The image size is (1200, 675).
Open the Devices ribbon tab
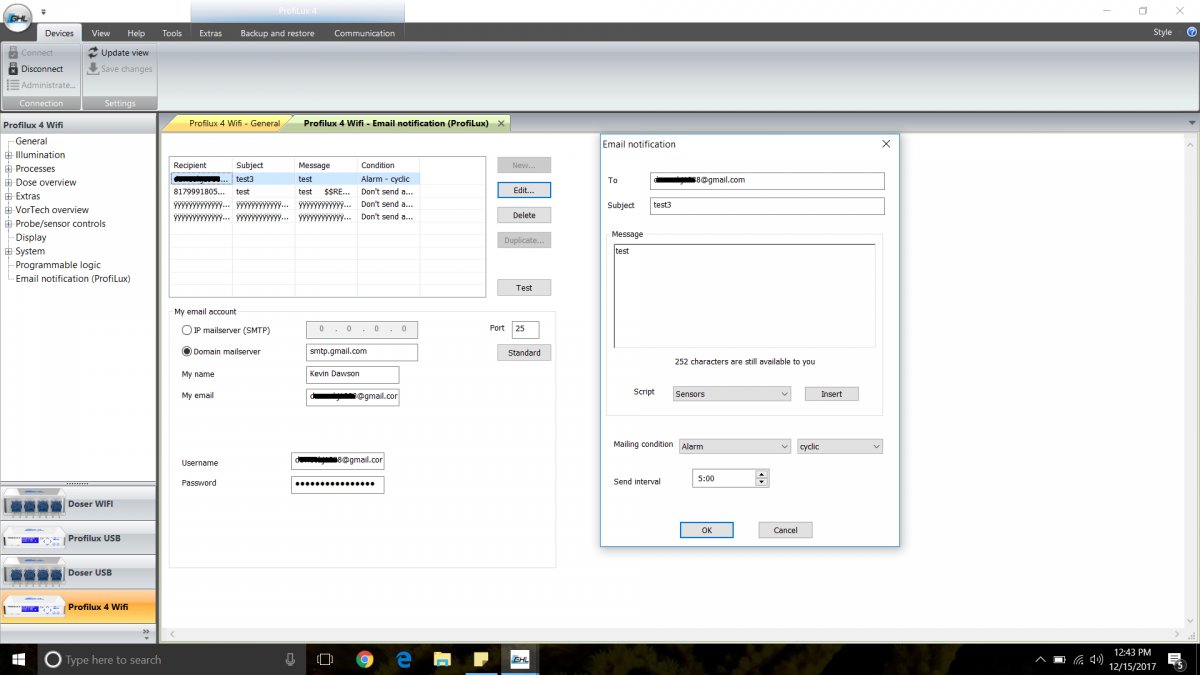click(x=59, y=33)
